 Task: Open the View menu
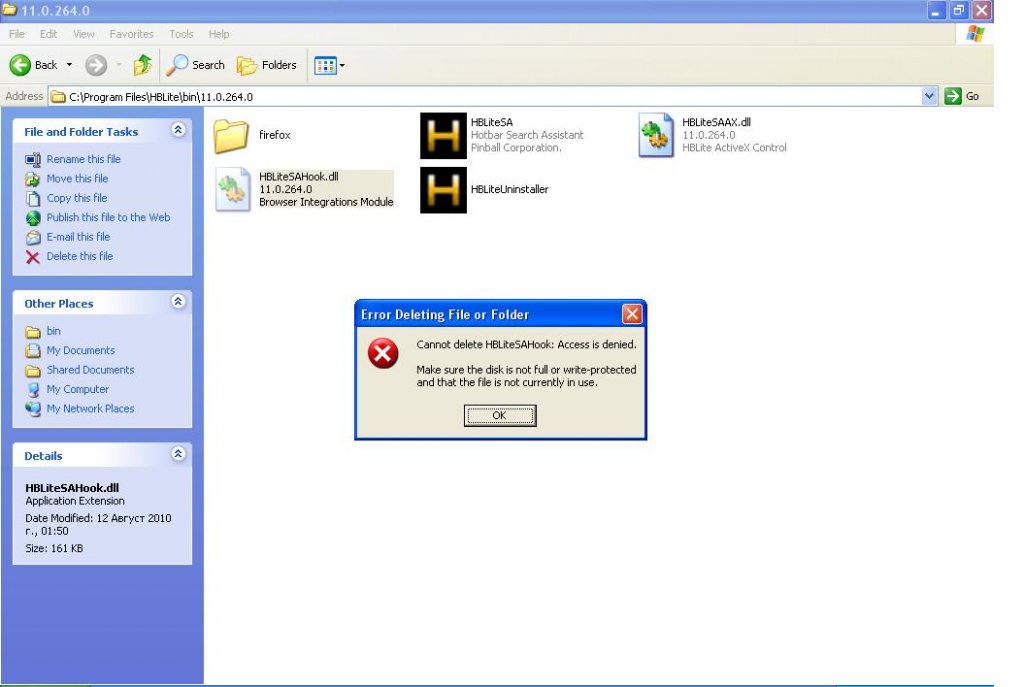[x=84, y=34]
